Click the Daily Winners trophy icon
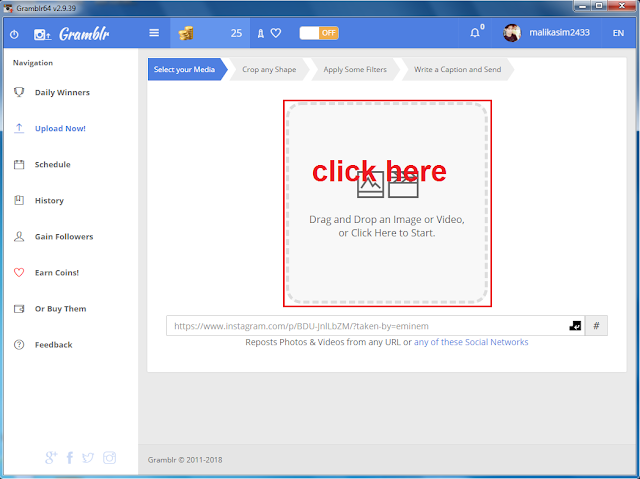Image resolution: width=640 pixels, height=479 pixels. pyautogui.click(x=19, y=92)
